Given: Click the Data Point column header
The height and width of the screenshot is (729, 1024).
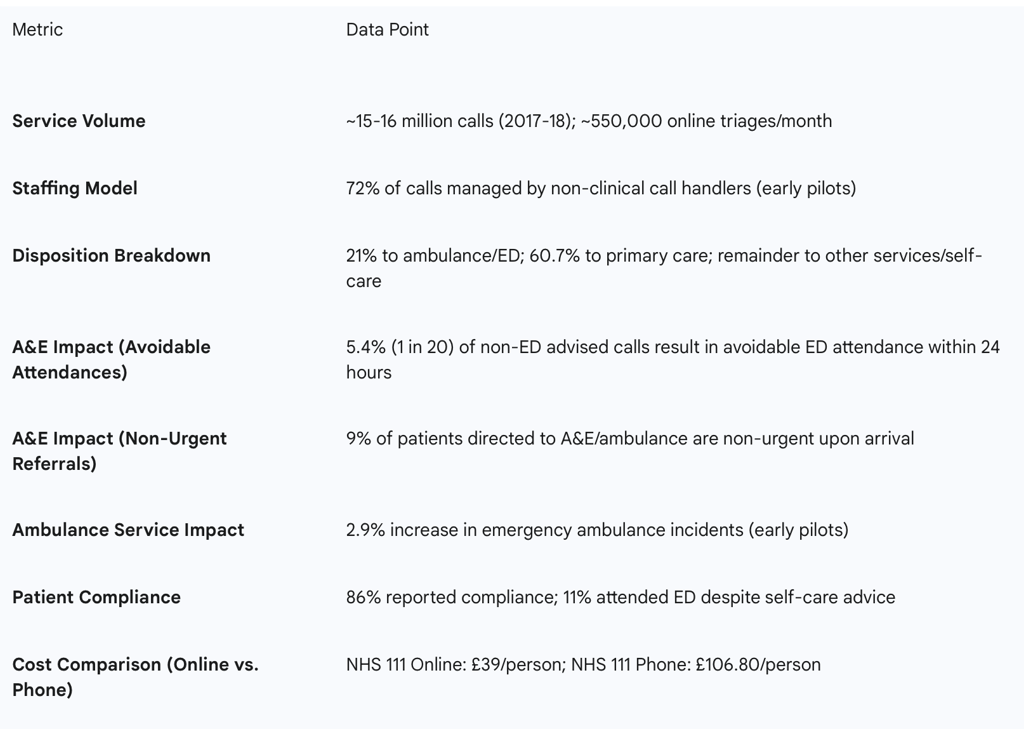Looking at the screenshot, I should 387,30.
